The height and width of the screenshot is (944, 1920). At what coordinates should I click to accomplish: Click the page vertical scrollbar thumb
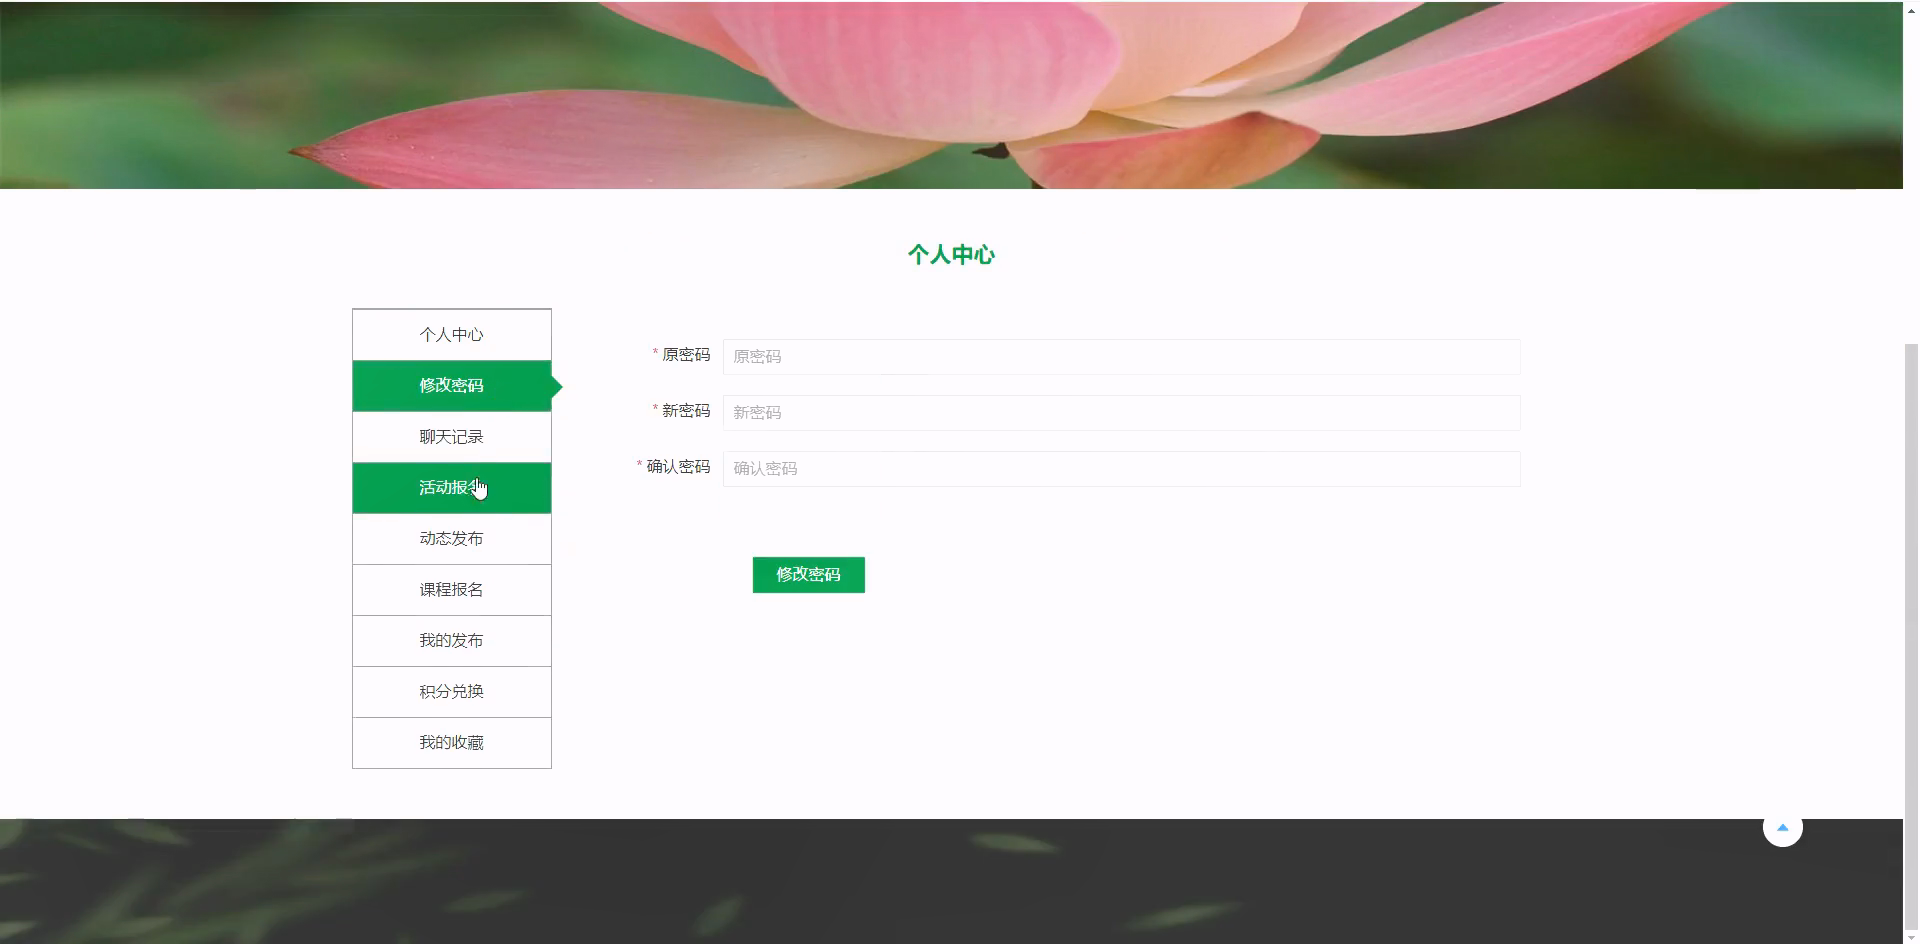point(1911,635)
